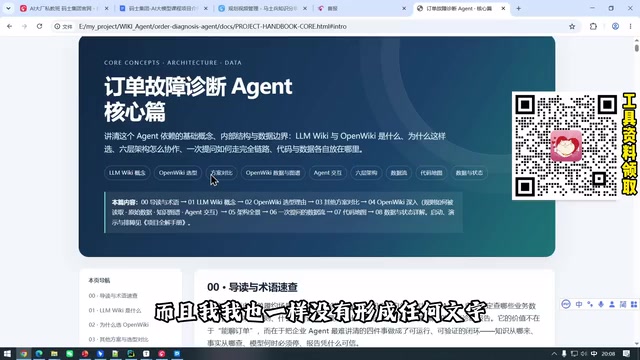Click the floating IME toolbar person icon

click(x=612, y=304)
